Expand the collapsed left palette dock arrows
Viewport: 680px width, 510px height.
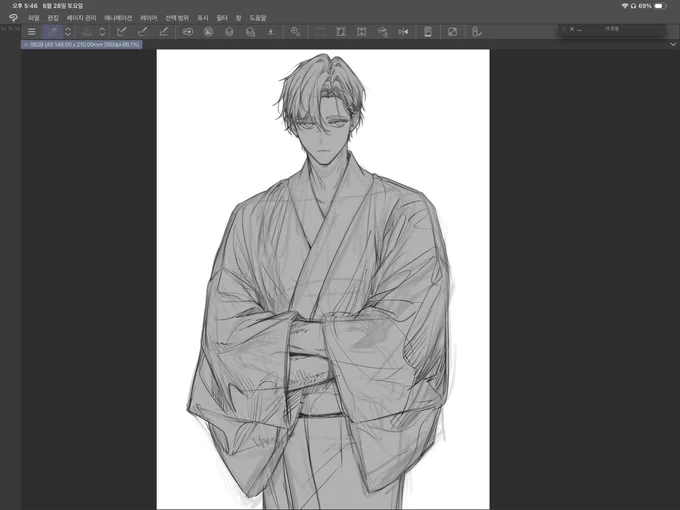10,29
